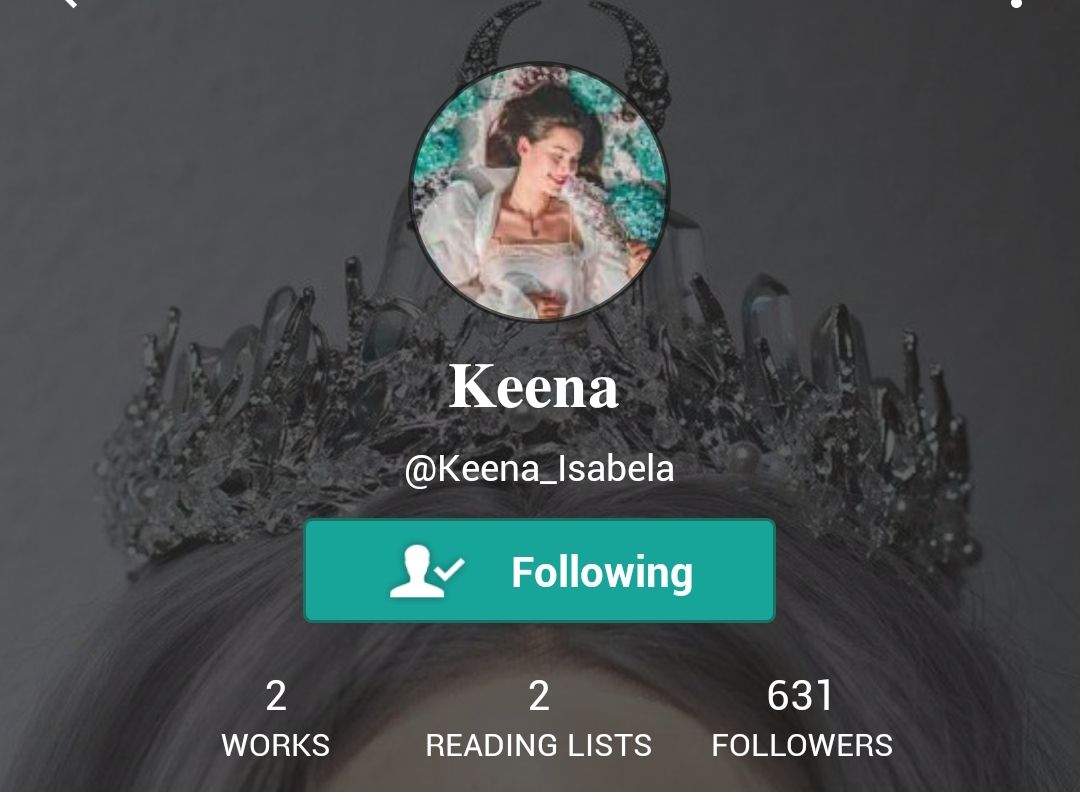Unfollow via the teal Following button
The width and height of the screenshot is (1080, 792).
tap(539, 571)
